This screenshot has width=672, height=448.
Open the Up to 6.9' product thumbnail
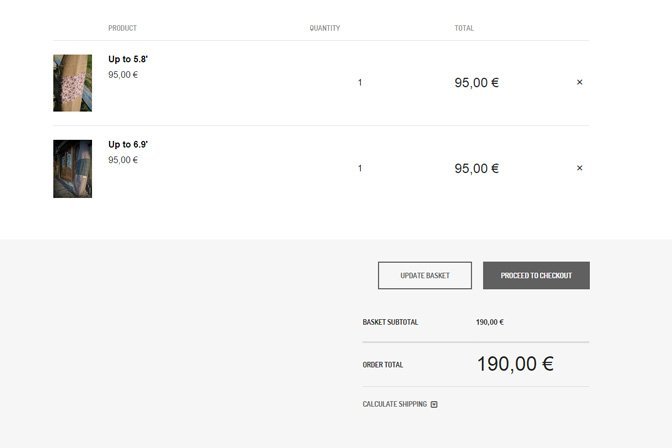point(72,168)
